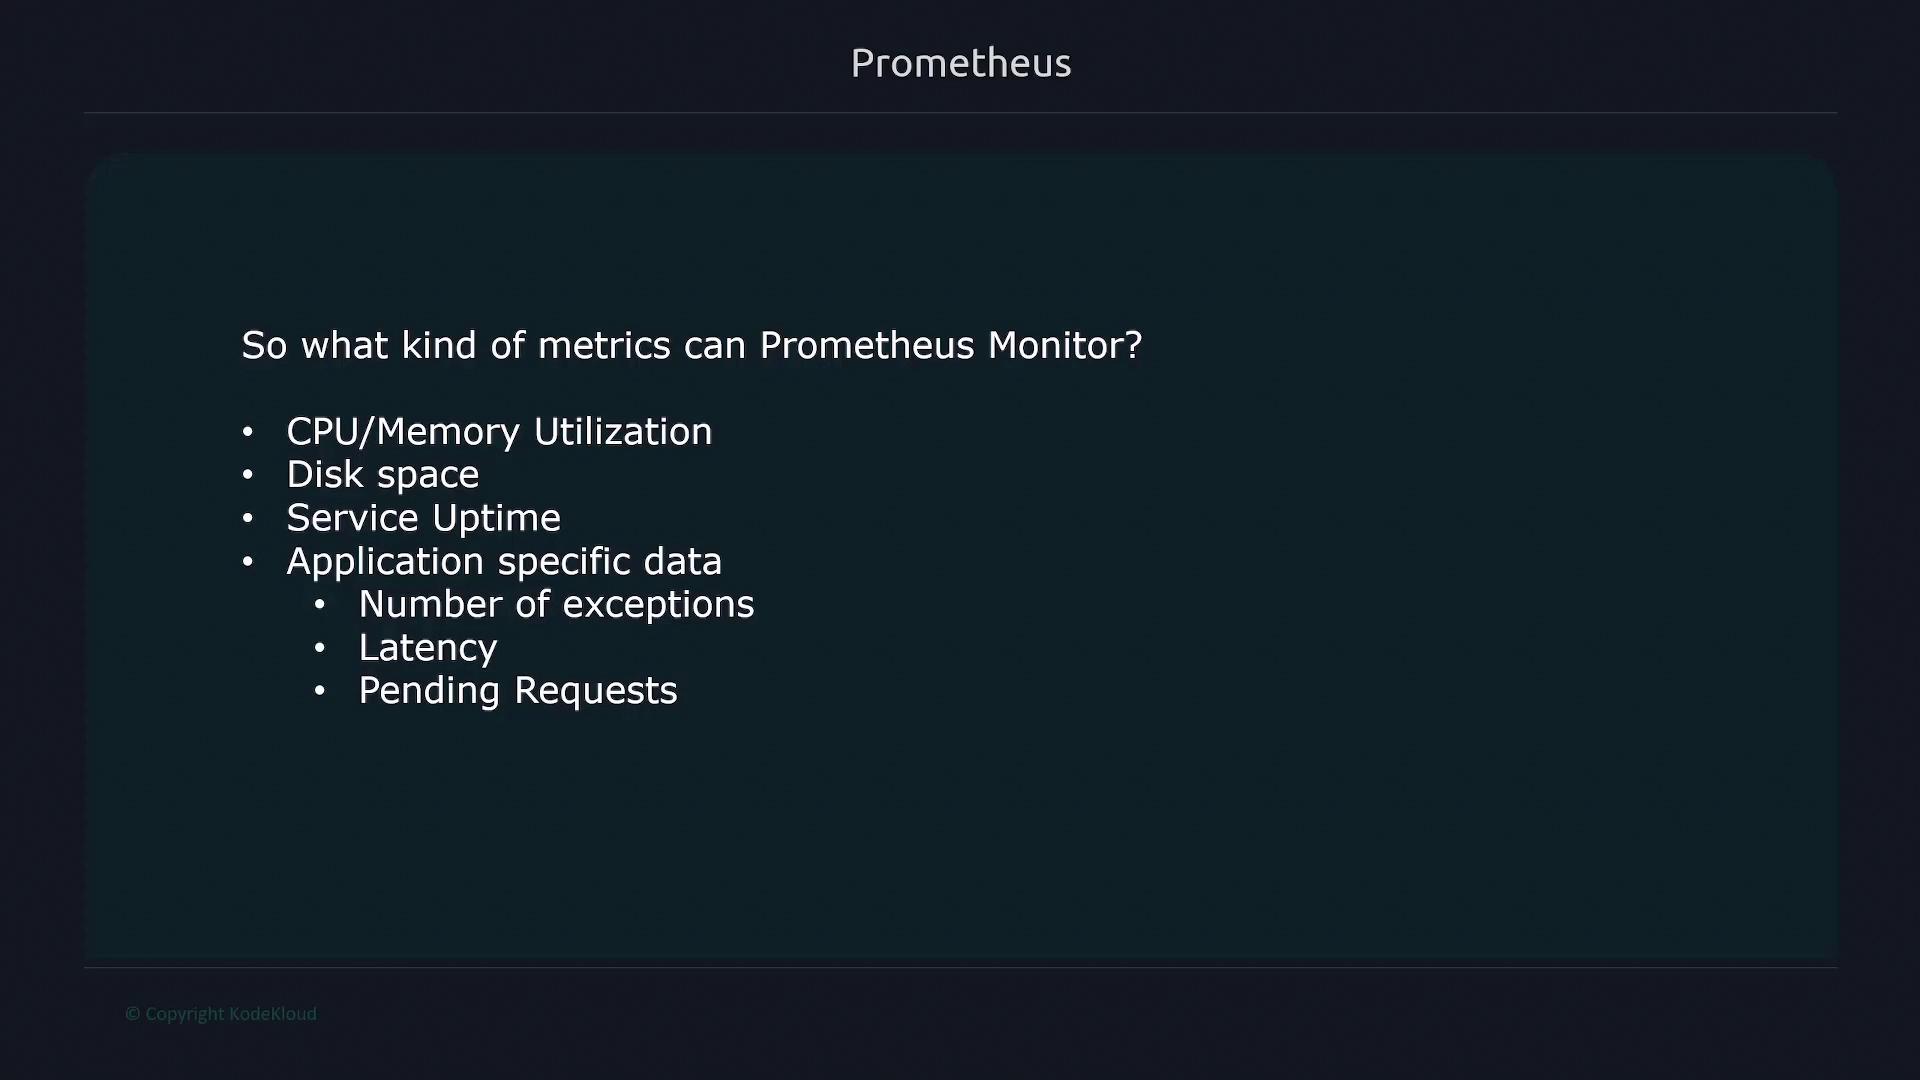
Task: Click the bullet dot before Pending Requests
Action: (320, 691)
